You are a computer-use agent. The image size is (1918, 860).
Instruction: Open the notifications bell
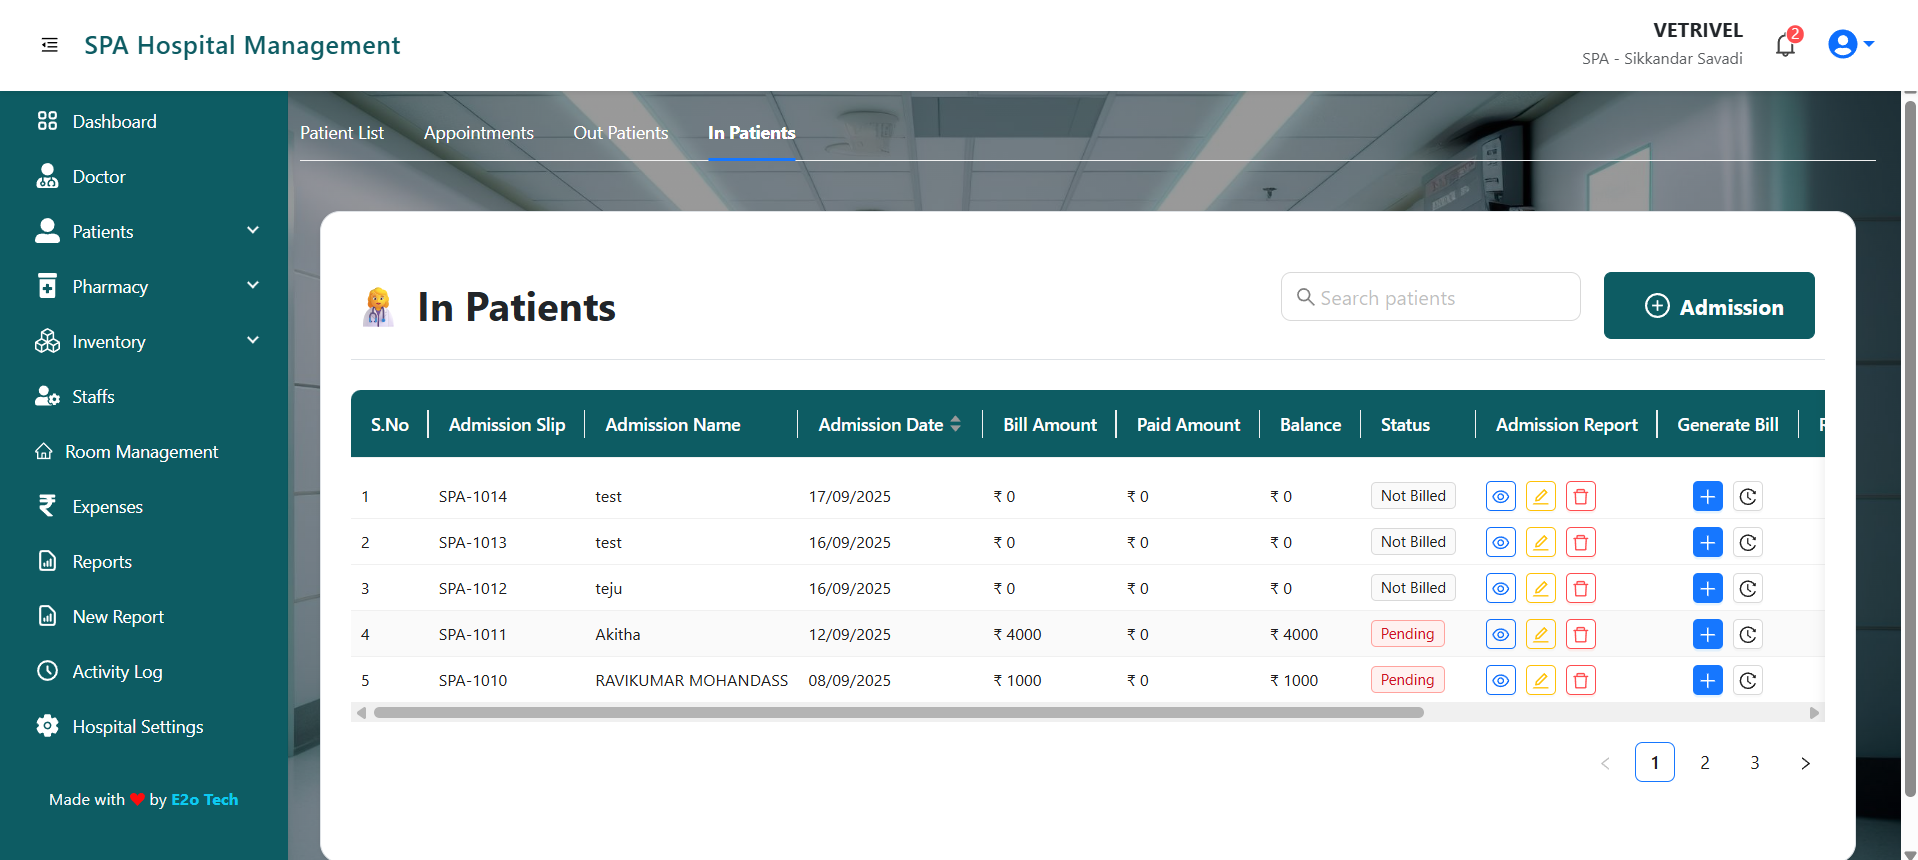[1785, 45]
